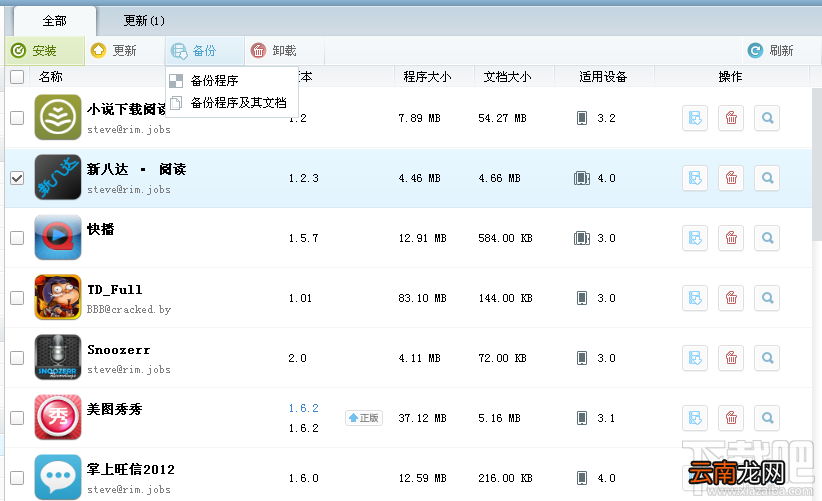Image resolution: width=822 pixels, height=501 pixels.
Task: Uninstall 新八达 阅读 via trash icon
Action: (731, 178)
